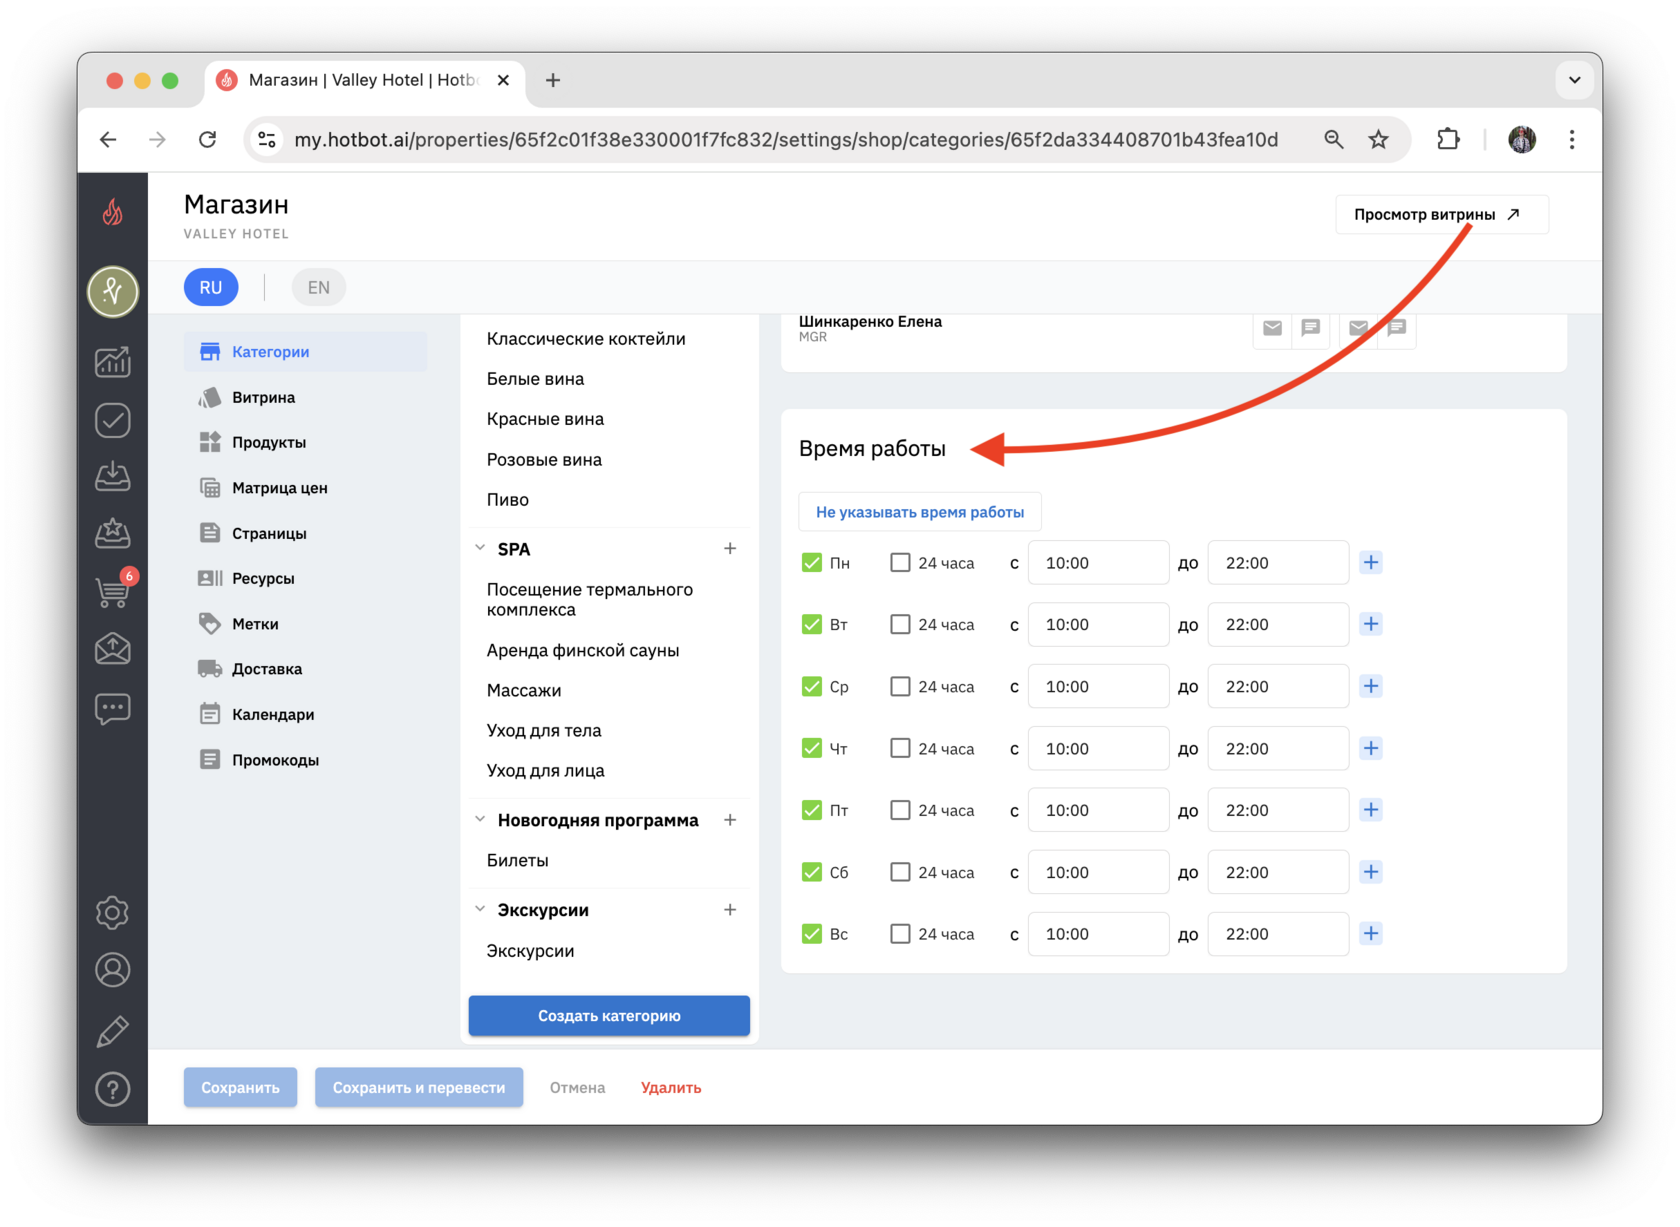Click the Сохранить и перевести button

419,1088
